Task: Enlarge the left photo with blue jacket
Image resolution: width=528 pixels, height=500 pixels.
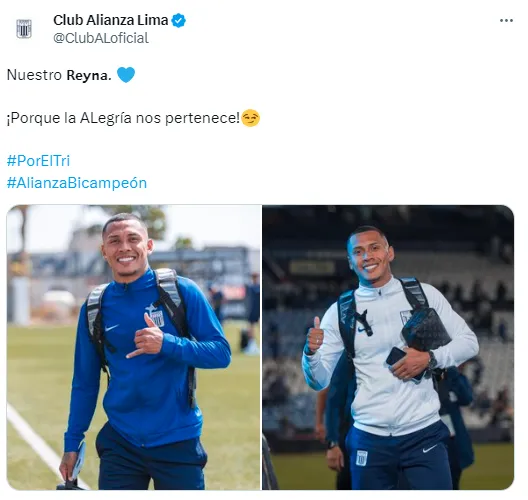Action: (134, 347)
